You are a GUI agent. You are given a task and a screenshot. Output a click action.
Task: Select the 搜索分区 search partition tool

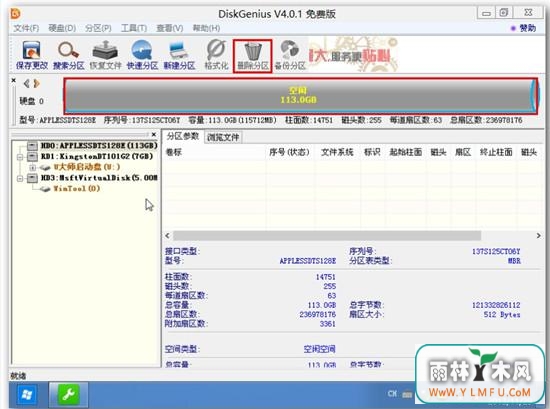pos(68,55)
